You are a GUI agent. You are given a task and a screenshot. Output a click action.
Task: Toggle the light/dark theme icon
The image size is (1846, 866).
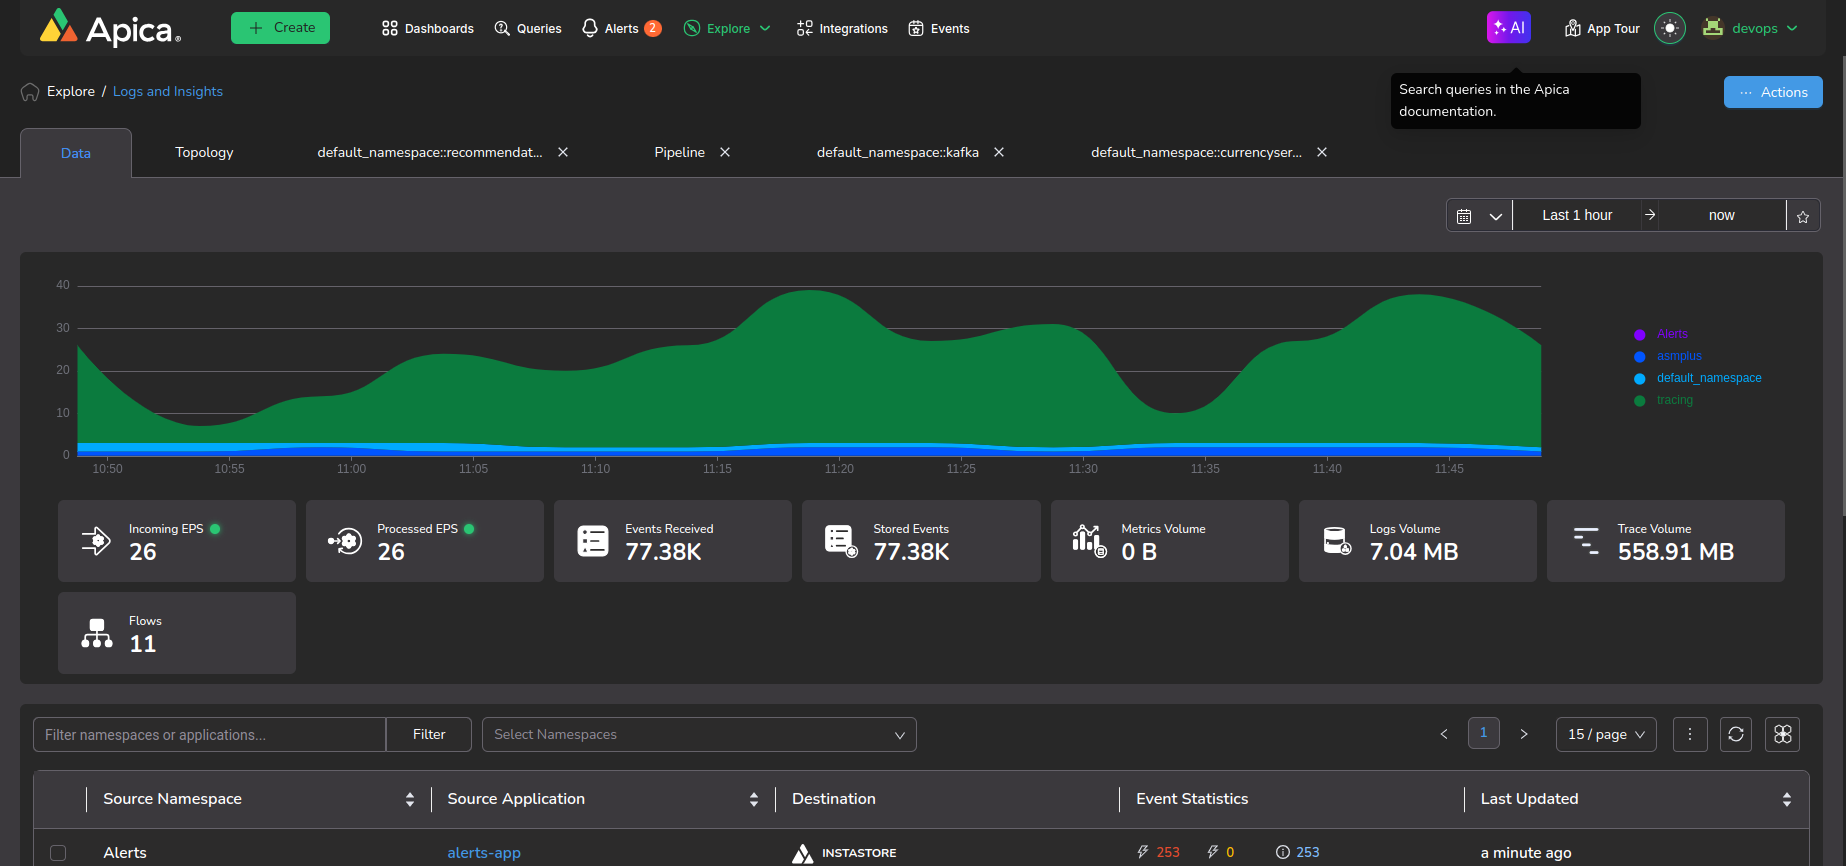(1669, 28)
